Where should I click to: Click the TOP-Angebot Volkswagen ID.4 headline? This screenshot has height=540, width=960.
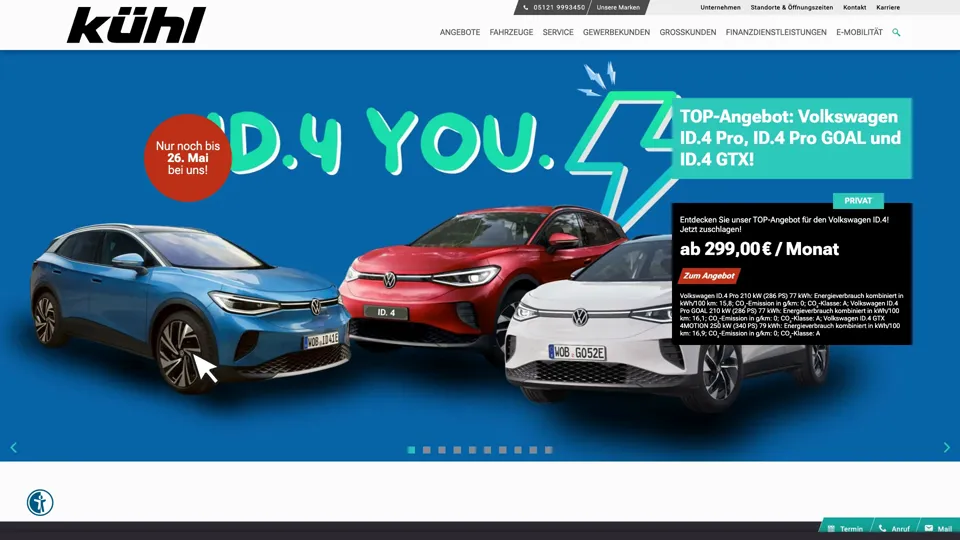click(x=792, y=138)
